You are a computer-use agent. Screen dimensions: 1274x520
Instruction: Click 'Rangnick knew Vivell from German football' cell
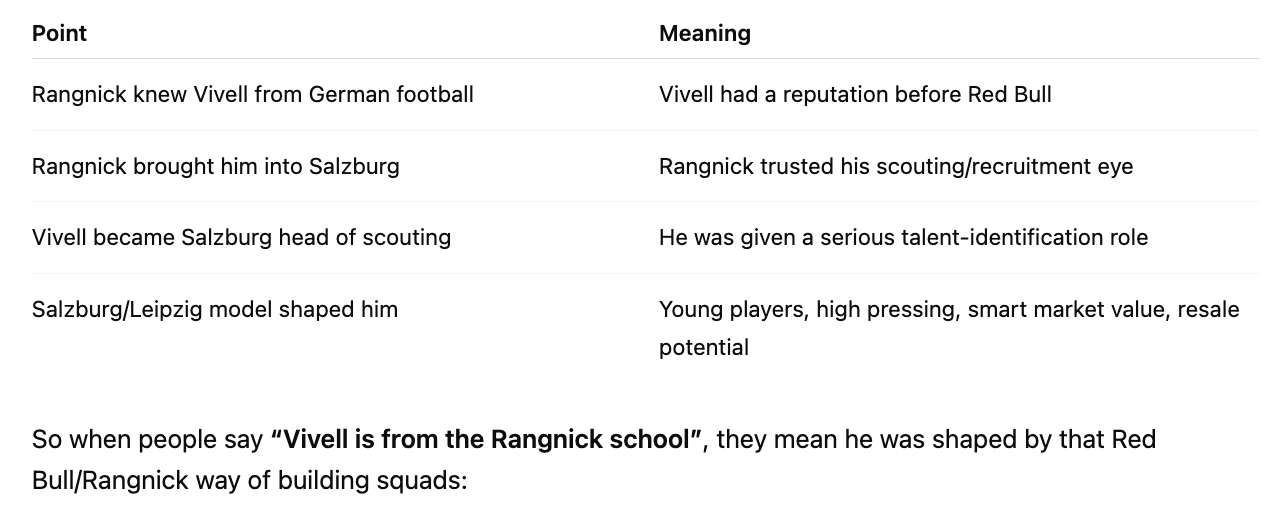tap(253, 94)
